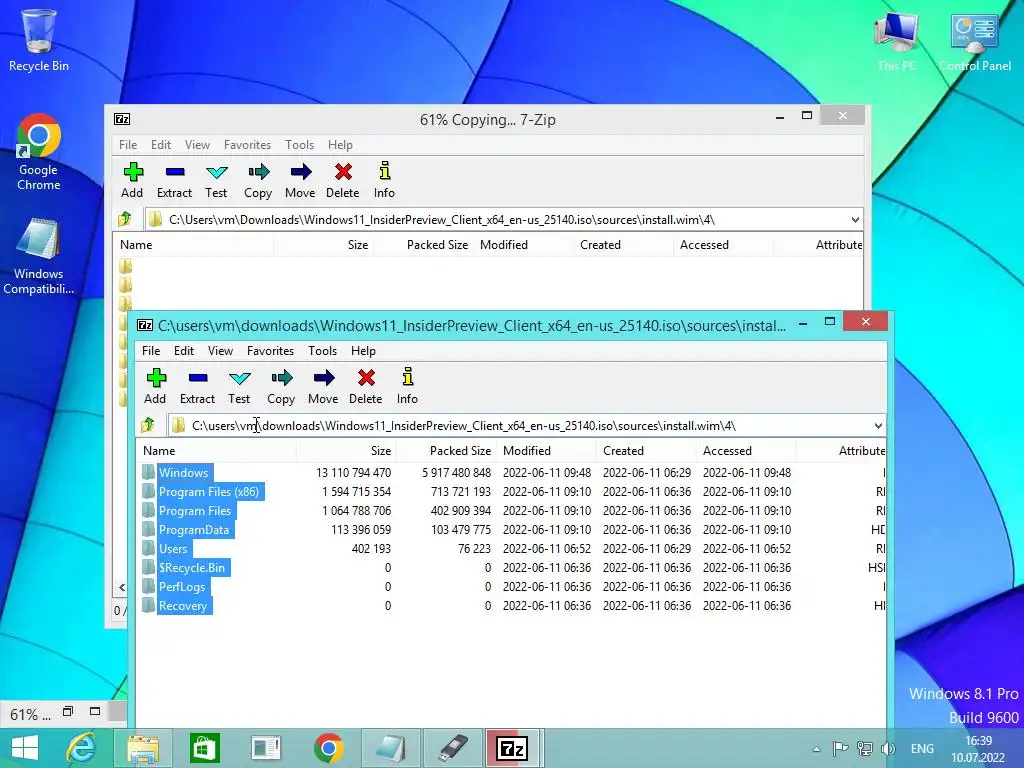Open Chrome from the taskbar
1024x768 pixels.
(328, 748)
